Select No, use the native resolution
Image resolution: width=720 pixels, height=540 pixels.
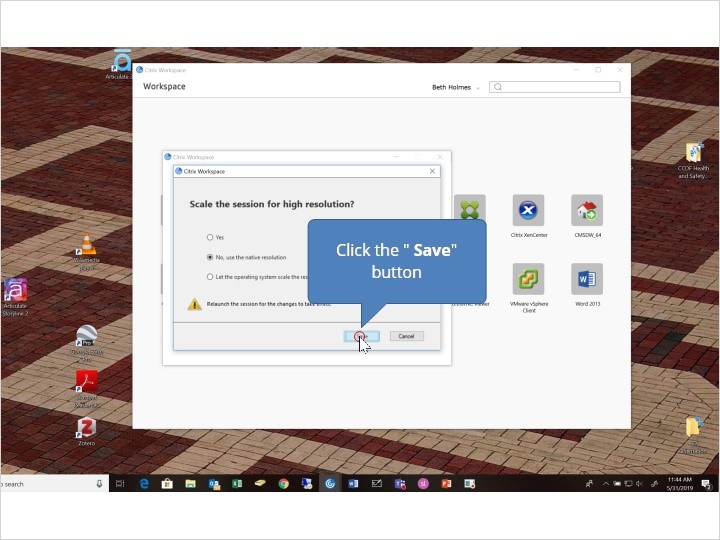[x=210, y=257]
